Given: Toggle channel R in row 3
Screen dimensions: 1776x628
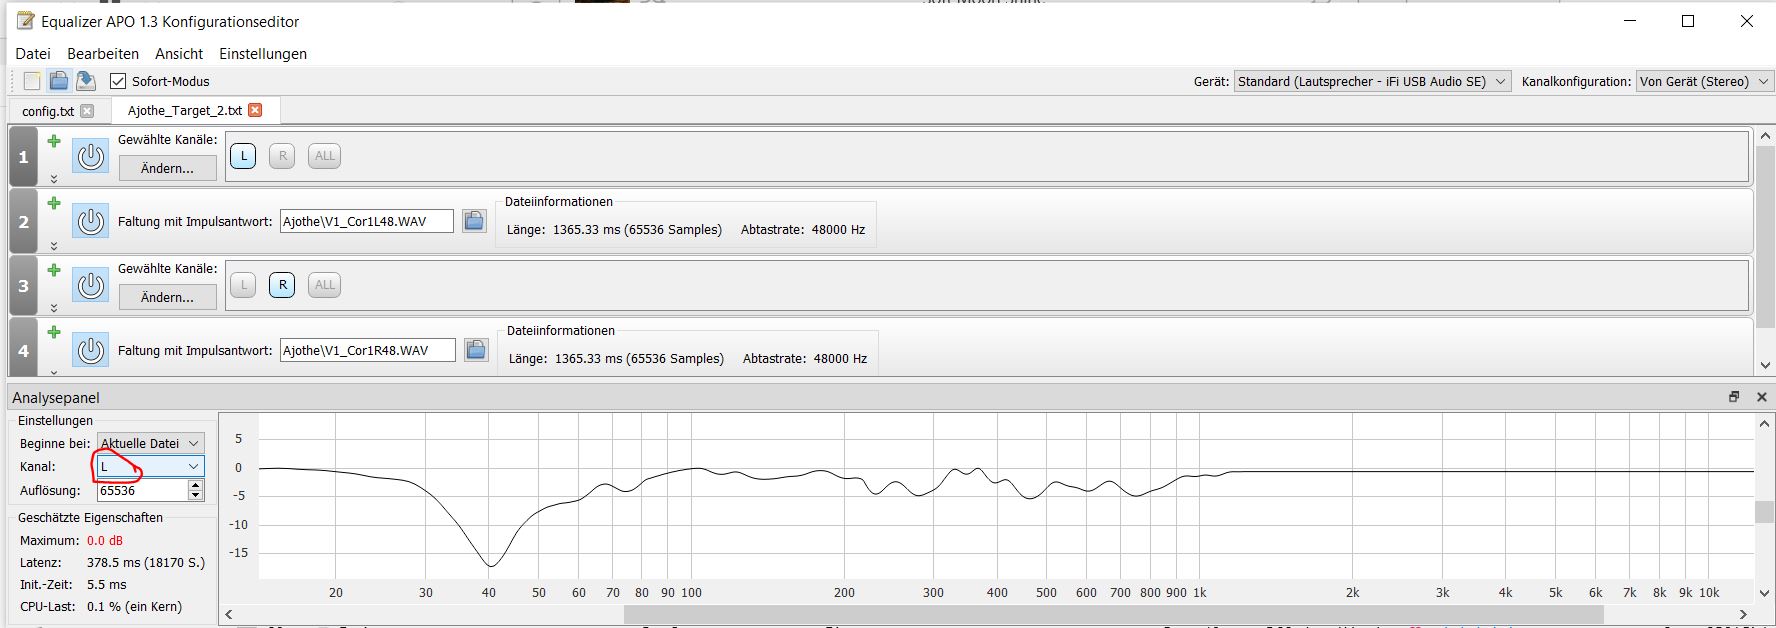Looking at the screenshot, I should point(282,285).
